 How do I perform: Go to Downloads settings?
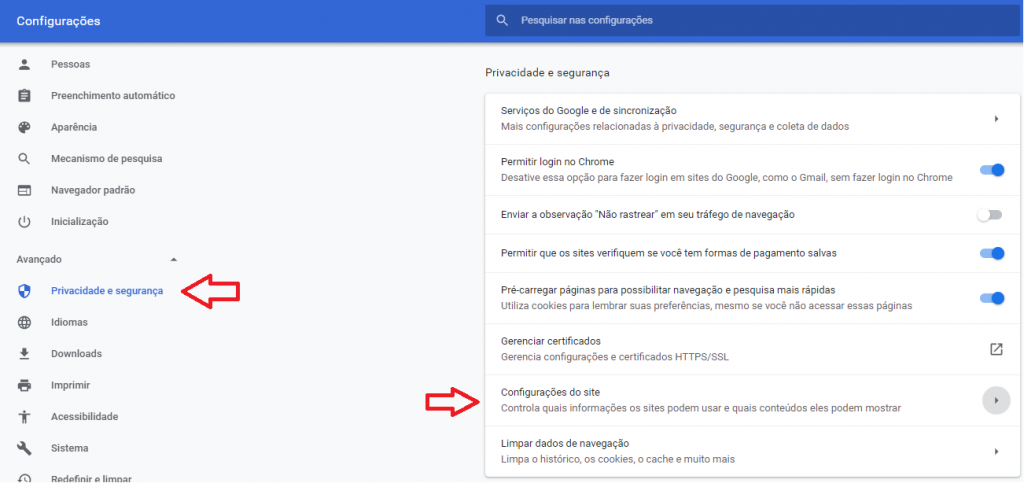pyautogui.click(x=76, y=354)
